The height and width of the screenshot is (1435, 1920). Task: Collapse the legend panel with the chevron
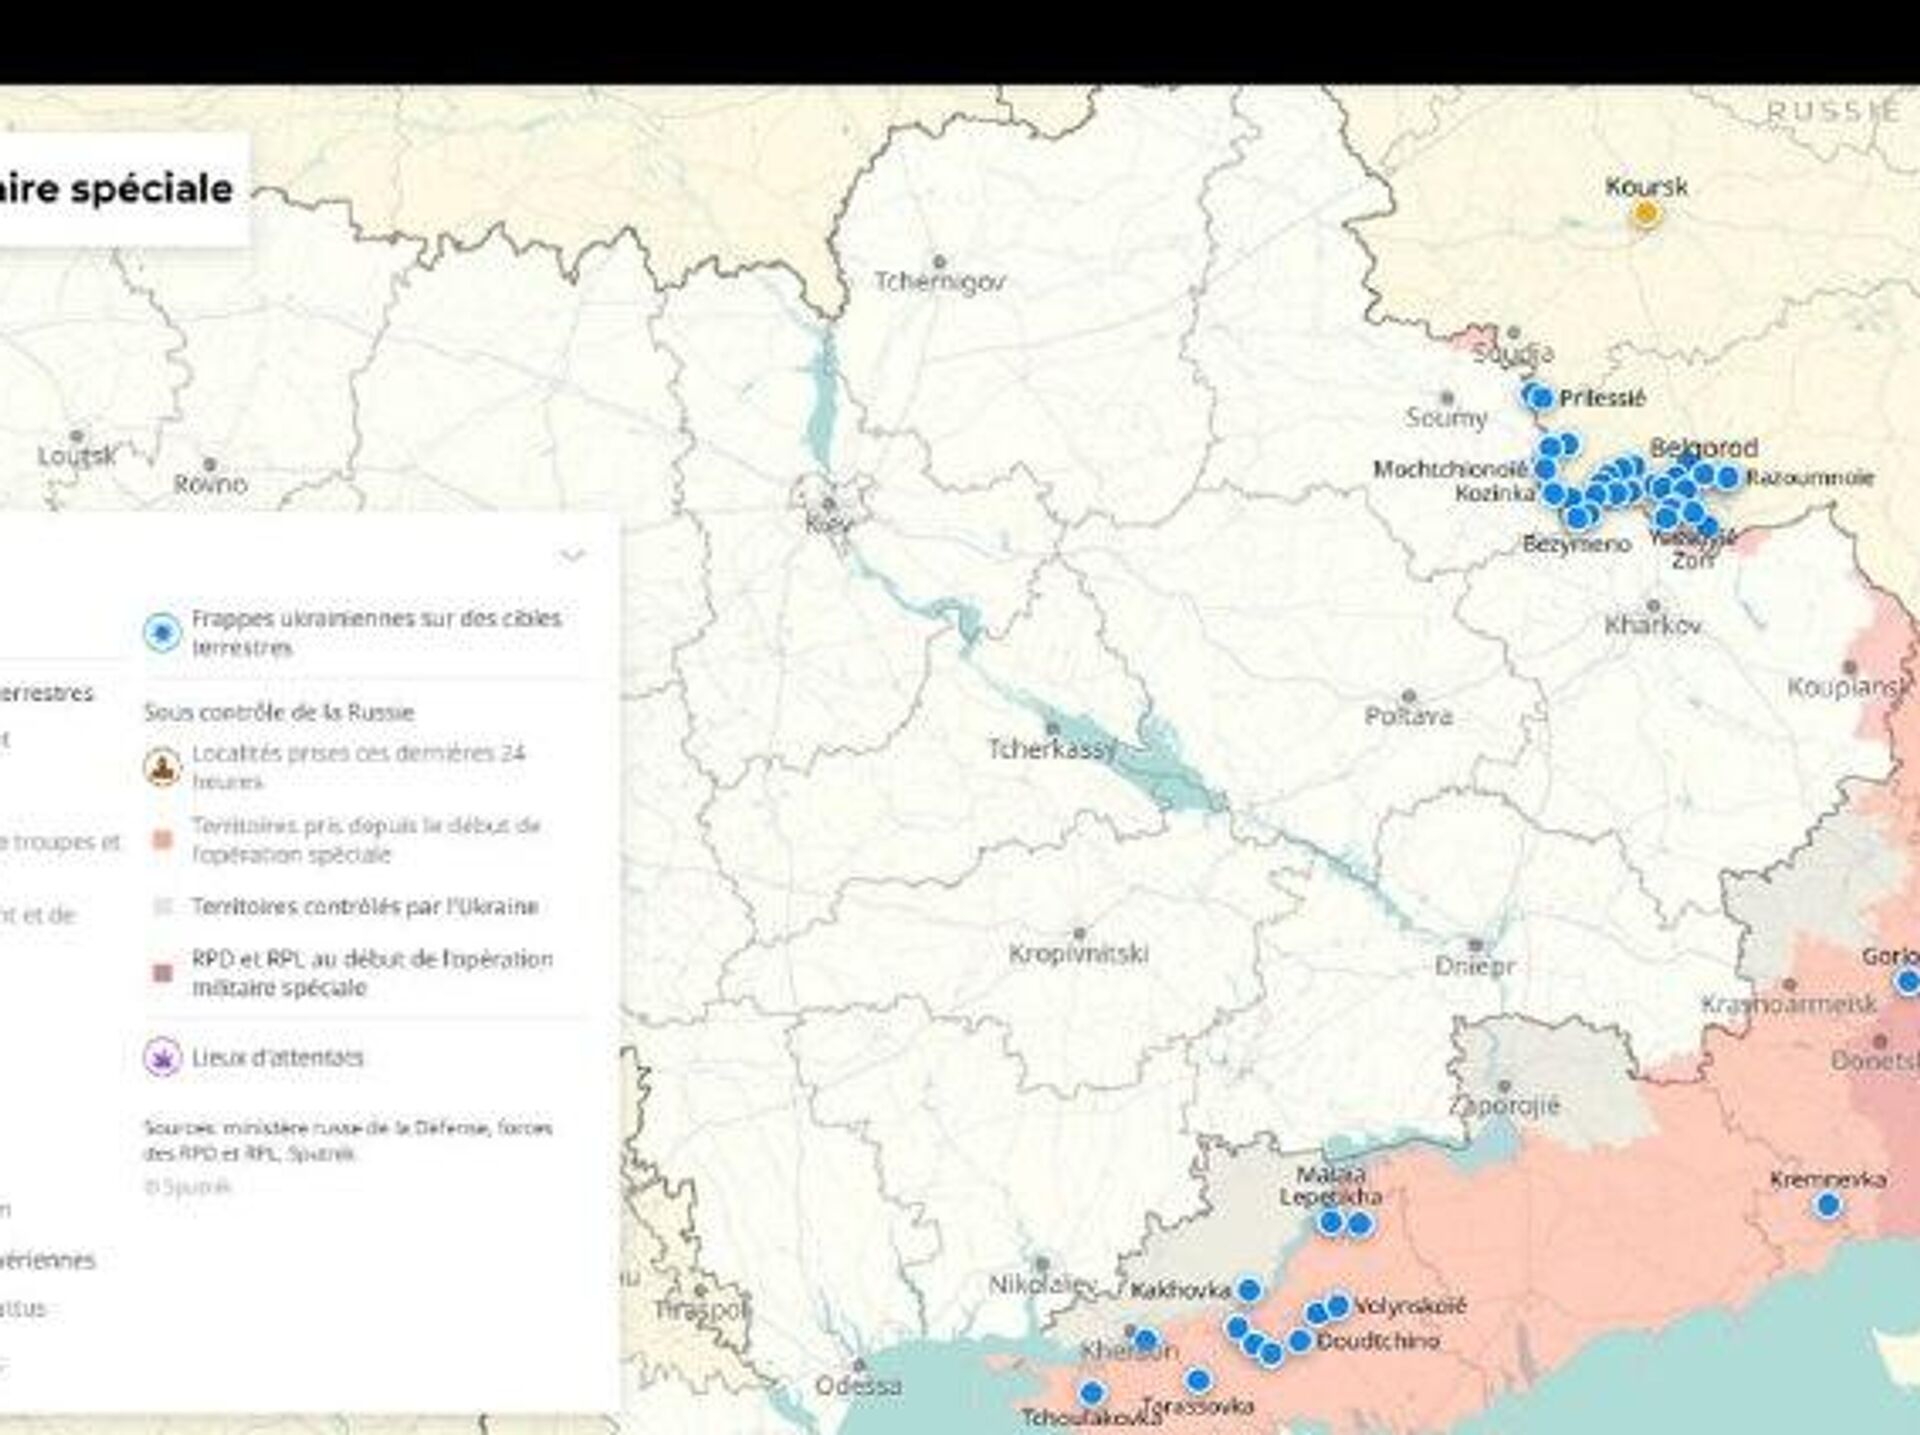(x=572, y=555)
